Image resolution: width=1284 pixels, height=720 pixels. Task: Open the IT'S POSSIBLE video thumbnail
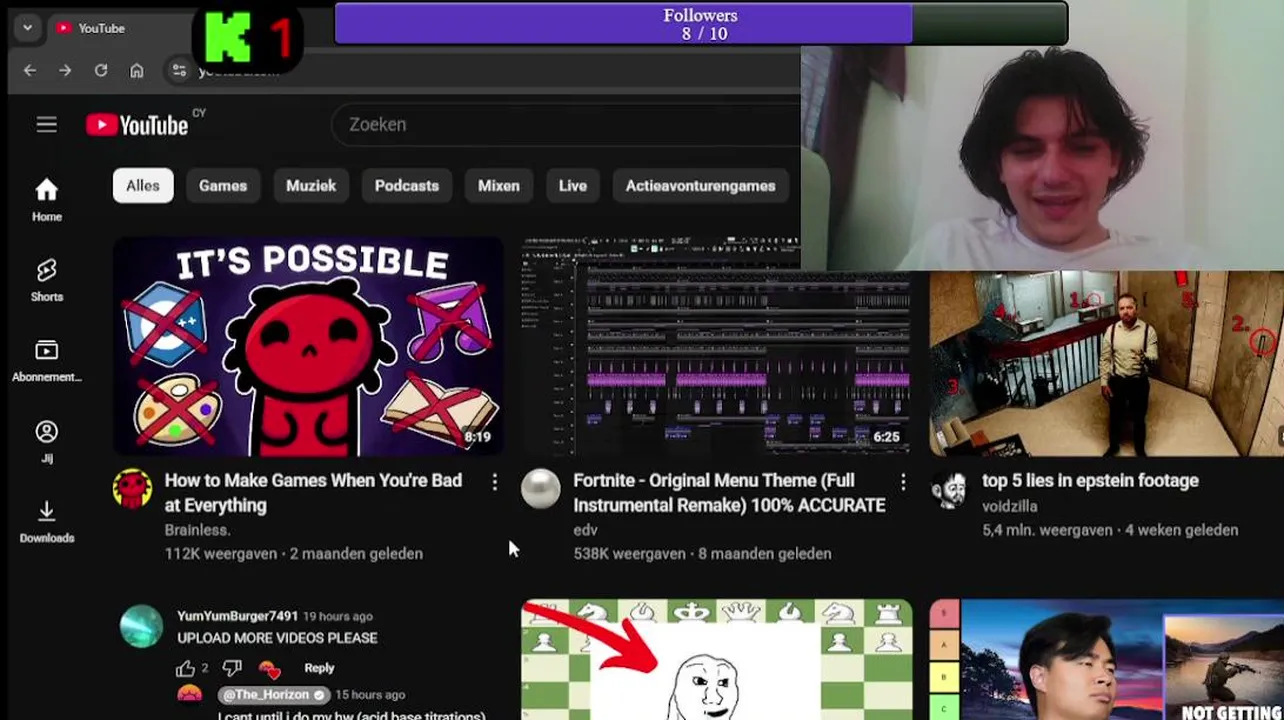[308, 346]
